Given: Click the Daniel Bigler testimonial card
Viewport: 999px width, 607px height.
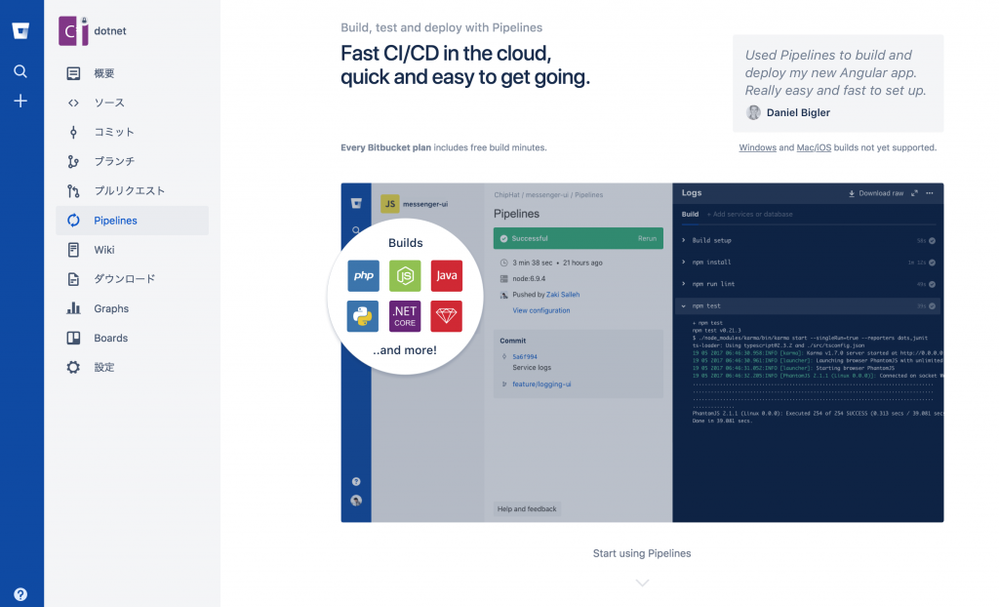Looking at the screenshot, I should [x=838, y=83].
